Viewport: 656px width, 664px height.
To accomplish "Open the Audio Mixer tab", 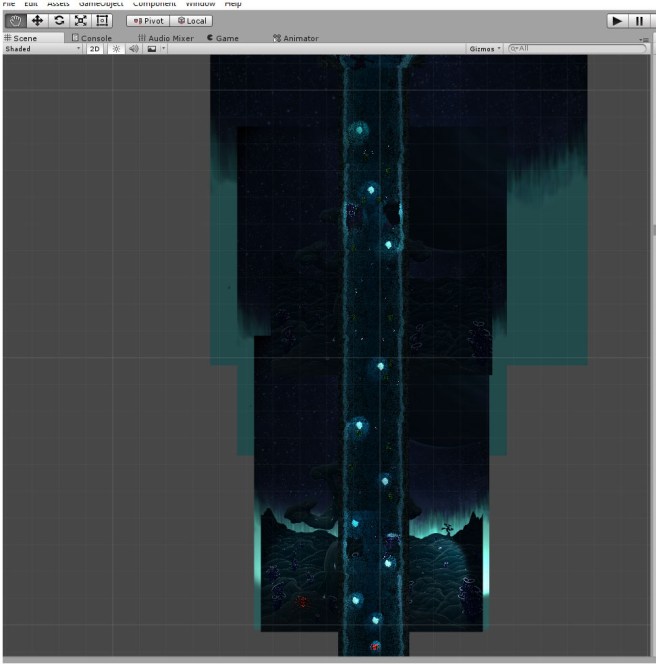I will pos(166,38).
